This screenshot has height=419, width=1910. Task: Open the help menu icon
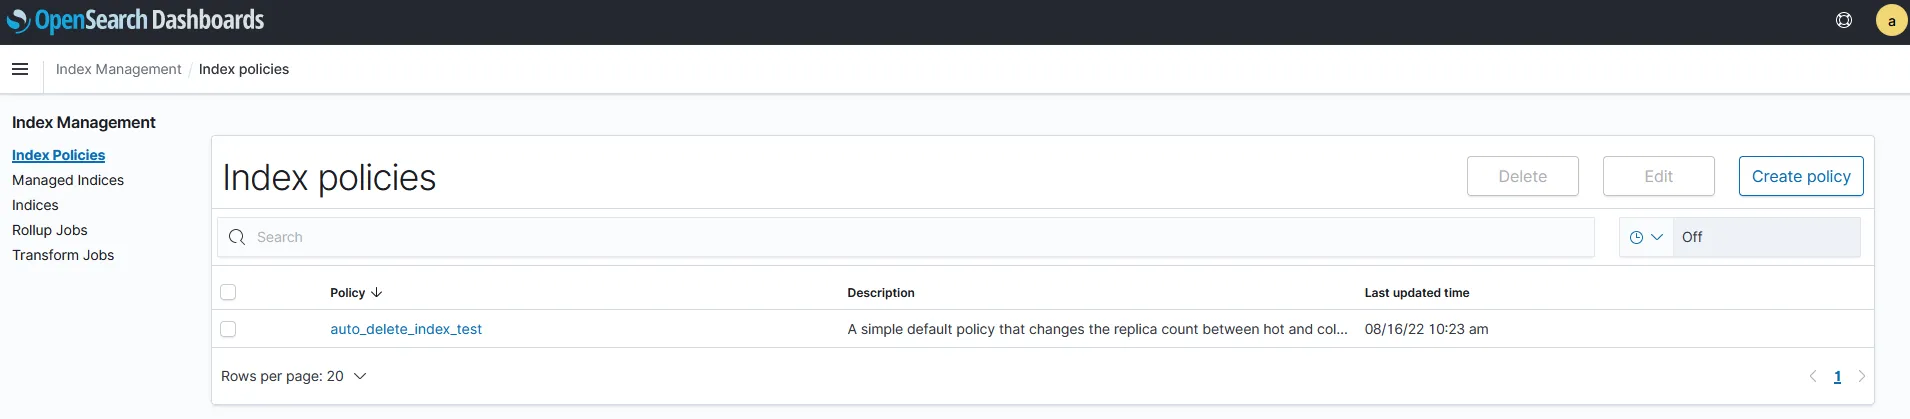point(1844,20)
